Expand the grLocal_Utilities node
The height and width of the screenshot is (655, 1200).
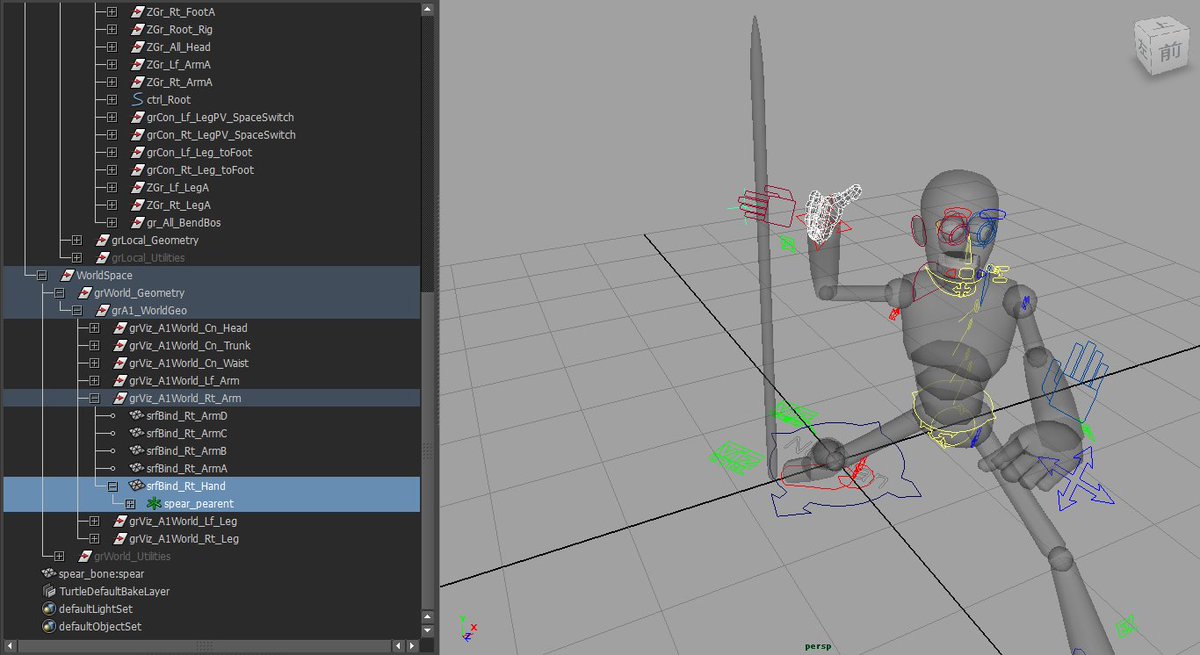click(x=76, y=258)
